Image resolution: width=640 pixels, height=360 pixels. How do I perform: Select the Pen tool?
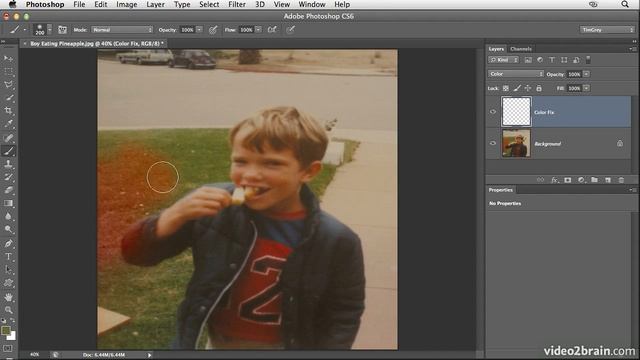click(x=8, y=244)
